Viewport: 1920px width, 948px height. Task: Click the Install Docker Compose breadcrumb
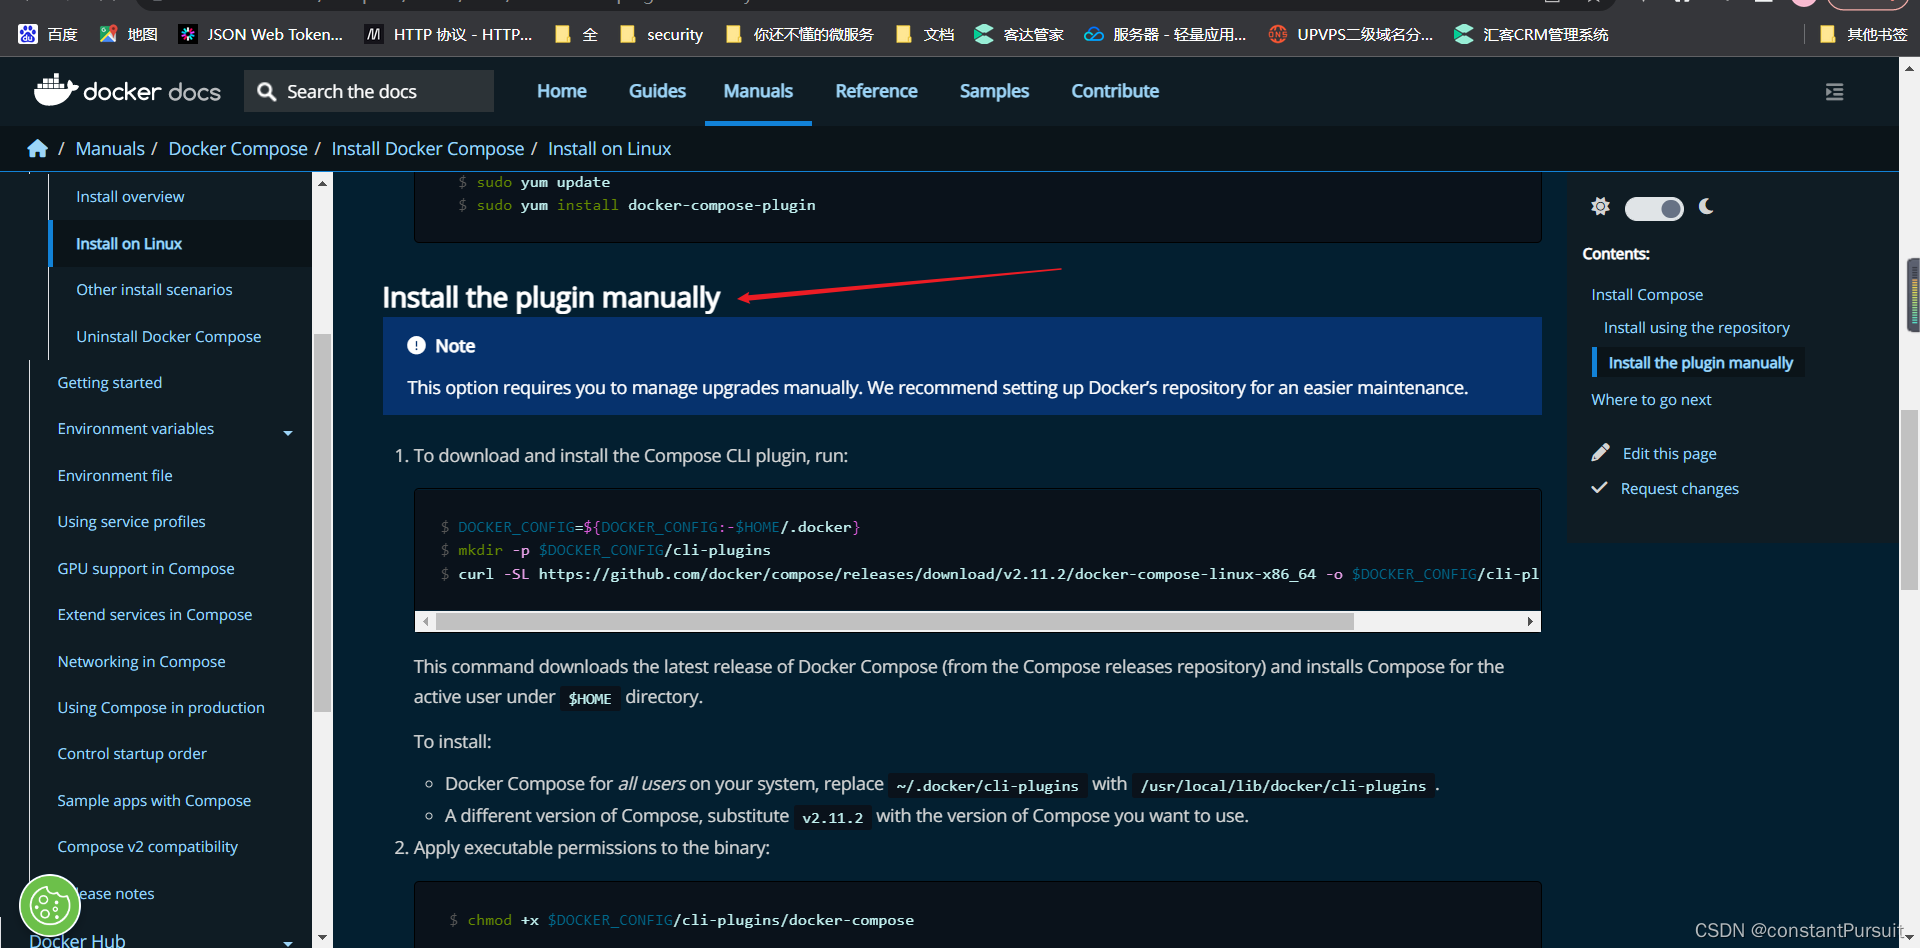[x=428, y=149]
